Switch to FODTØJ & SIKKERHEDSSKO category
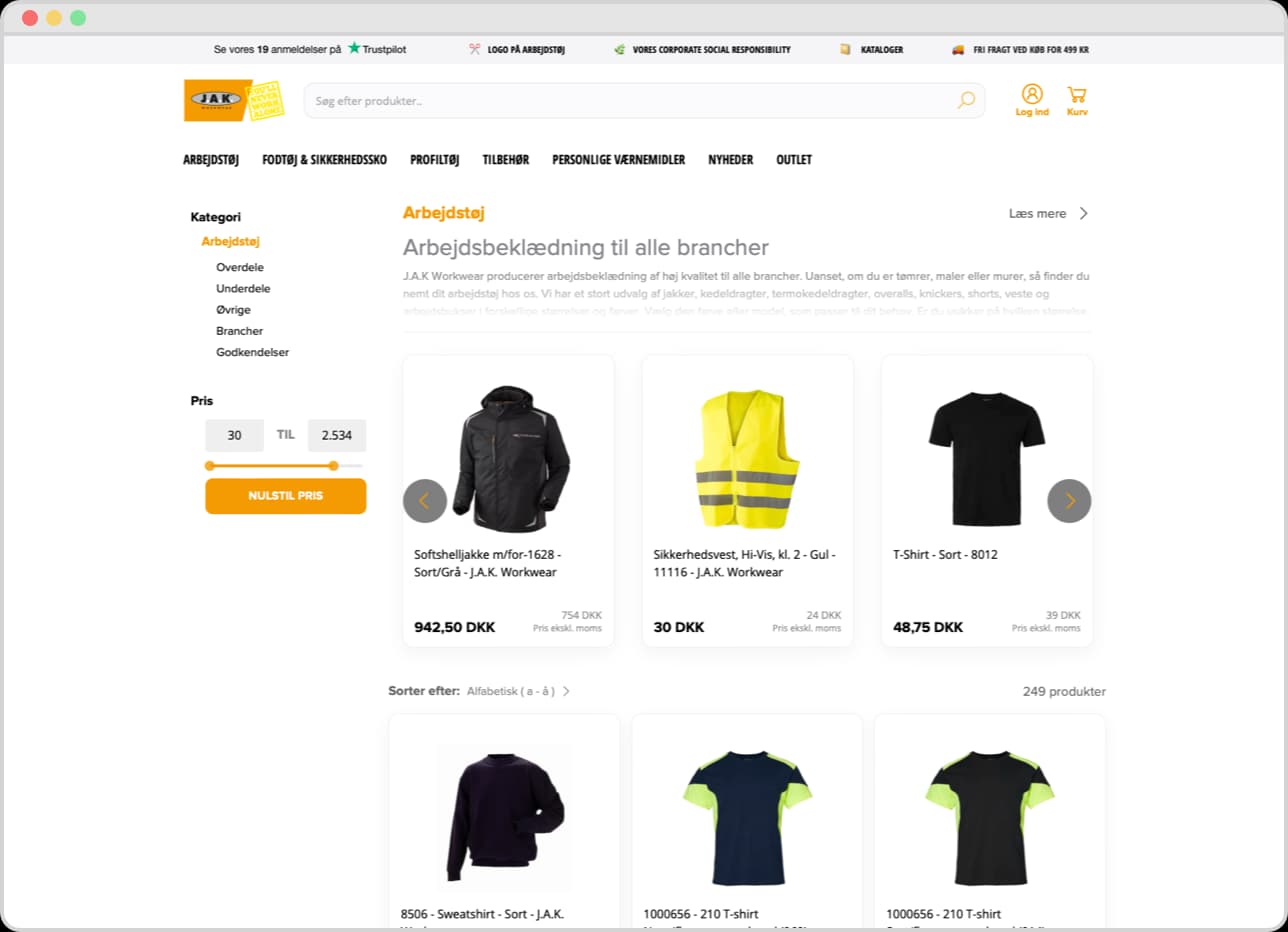The width and height of the screenshot is (1288, 932). coord(324,159)
